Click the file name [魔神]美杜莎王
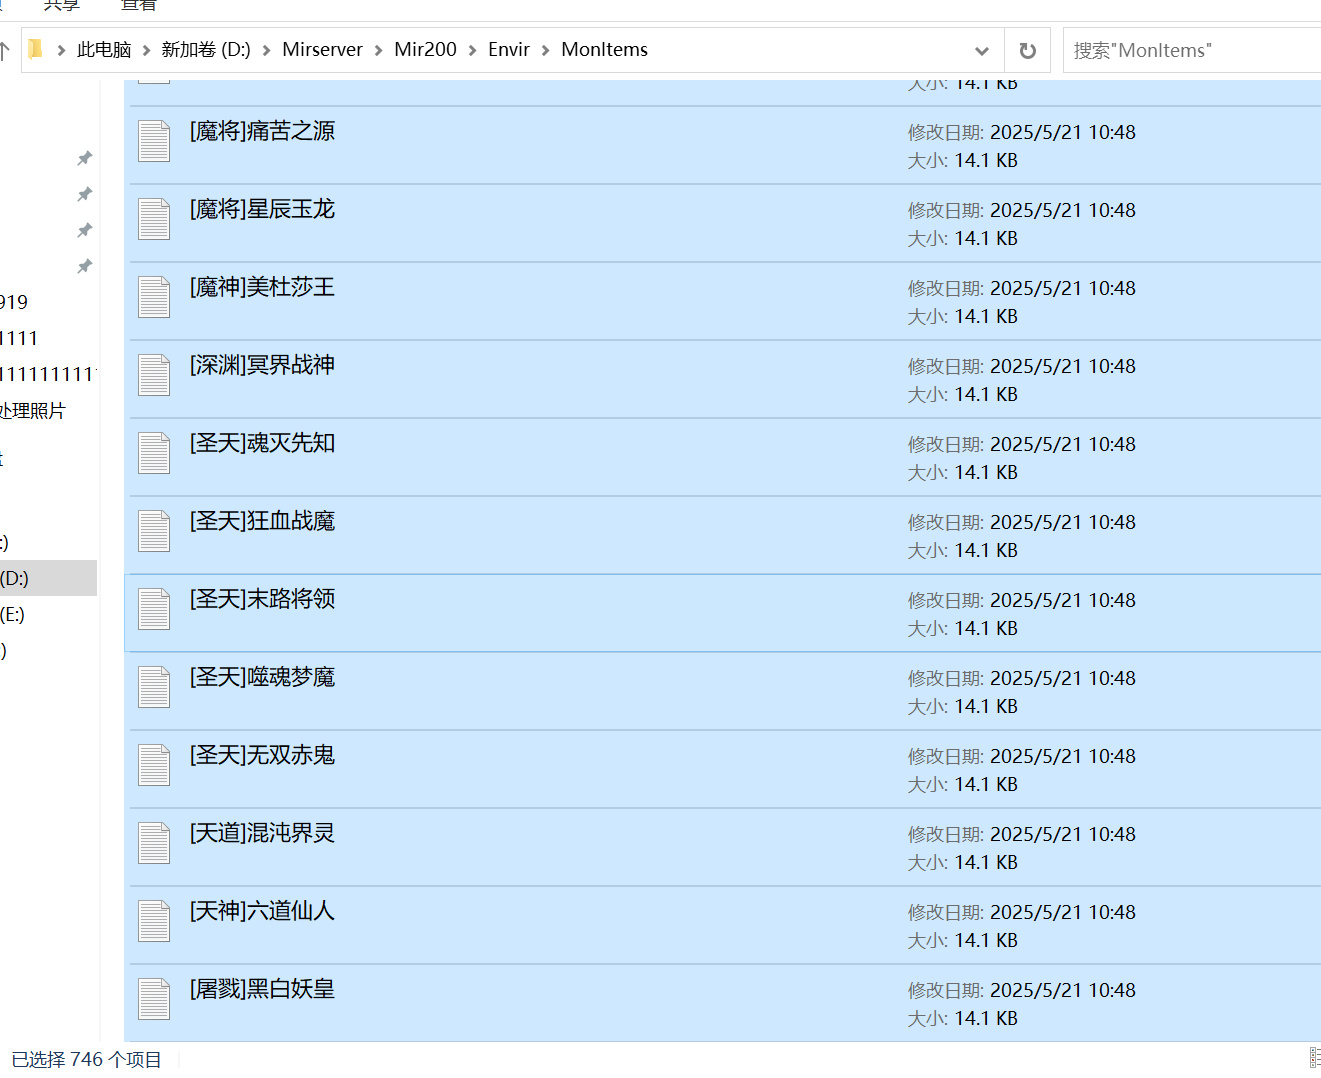 (x=262, y=287)
